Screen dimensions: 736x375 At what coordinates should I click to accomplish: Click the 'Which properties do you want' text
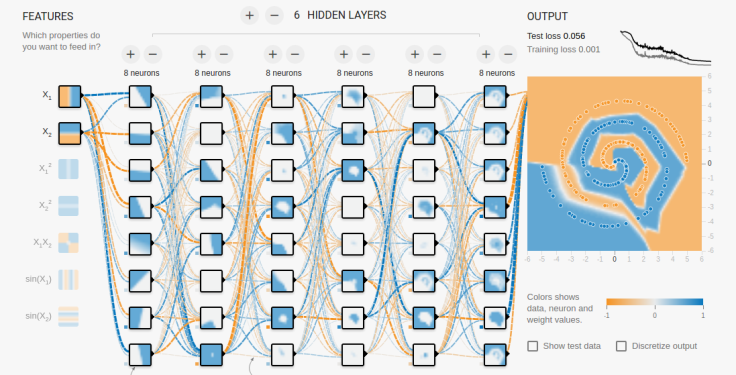pos(61,41)
